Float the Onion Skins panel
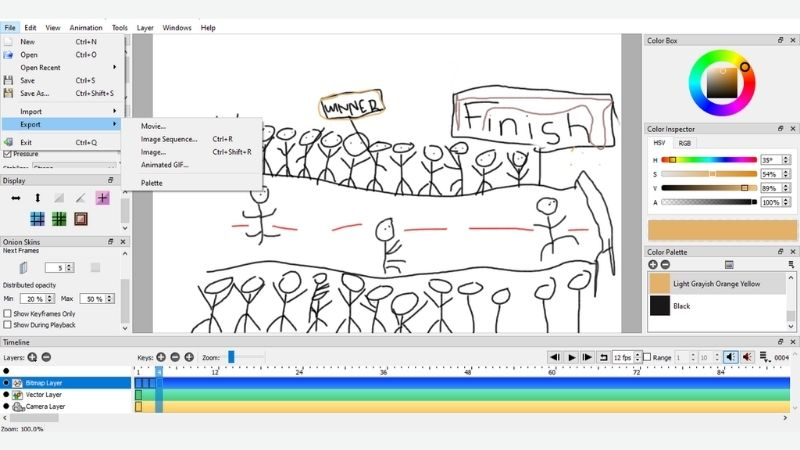This screenshot has width=800, height=450. [110, 241]
